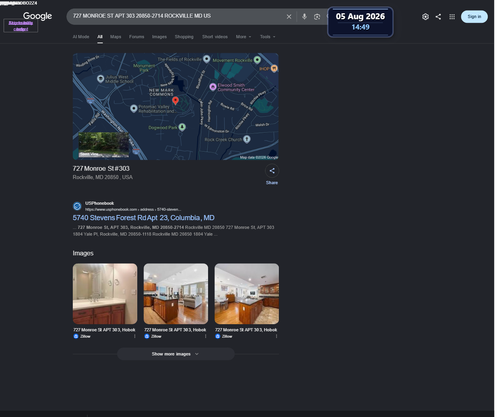Switch to AI Mode tab
Image resolution: width=500 pixels, height=417 pixels.
[81, 37]
